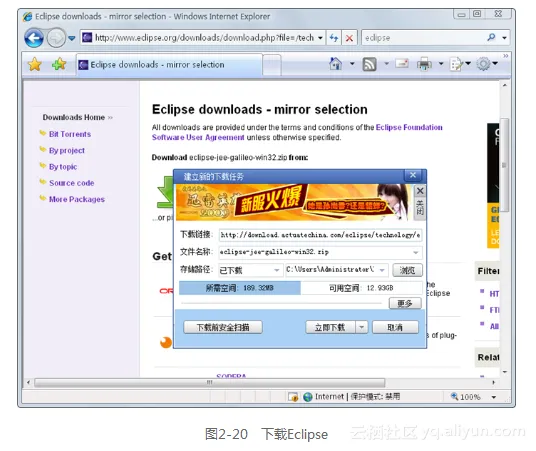536x451 pixels.
Task: Click the 取消 cancel button
Action: pyautogui.click(x=395, y=327)
